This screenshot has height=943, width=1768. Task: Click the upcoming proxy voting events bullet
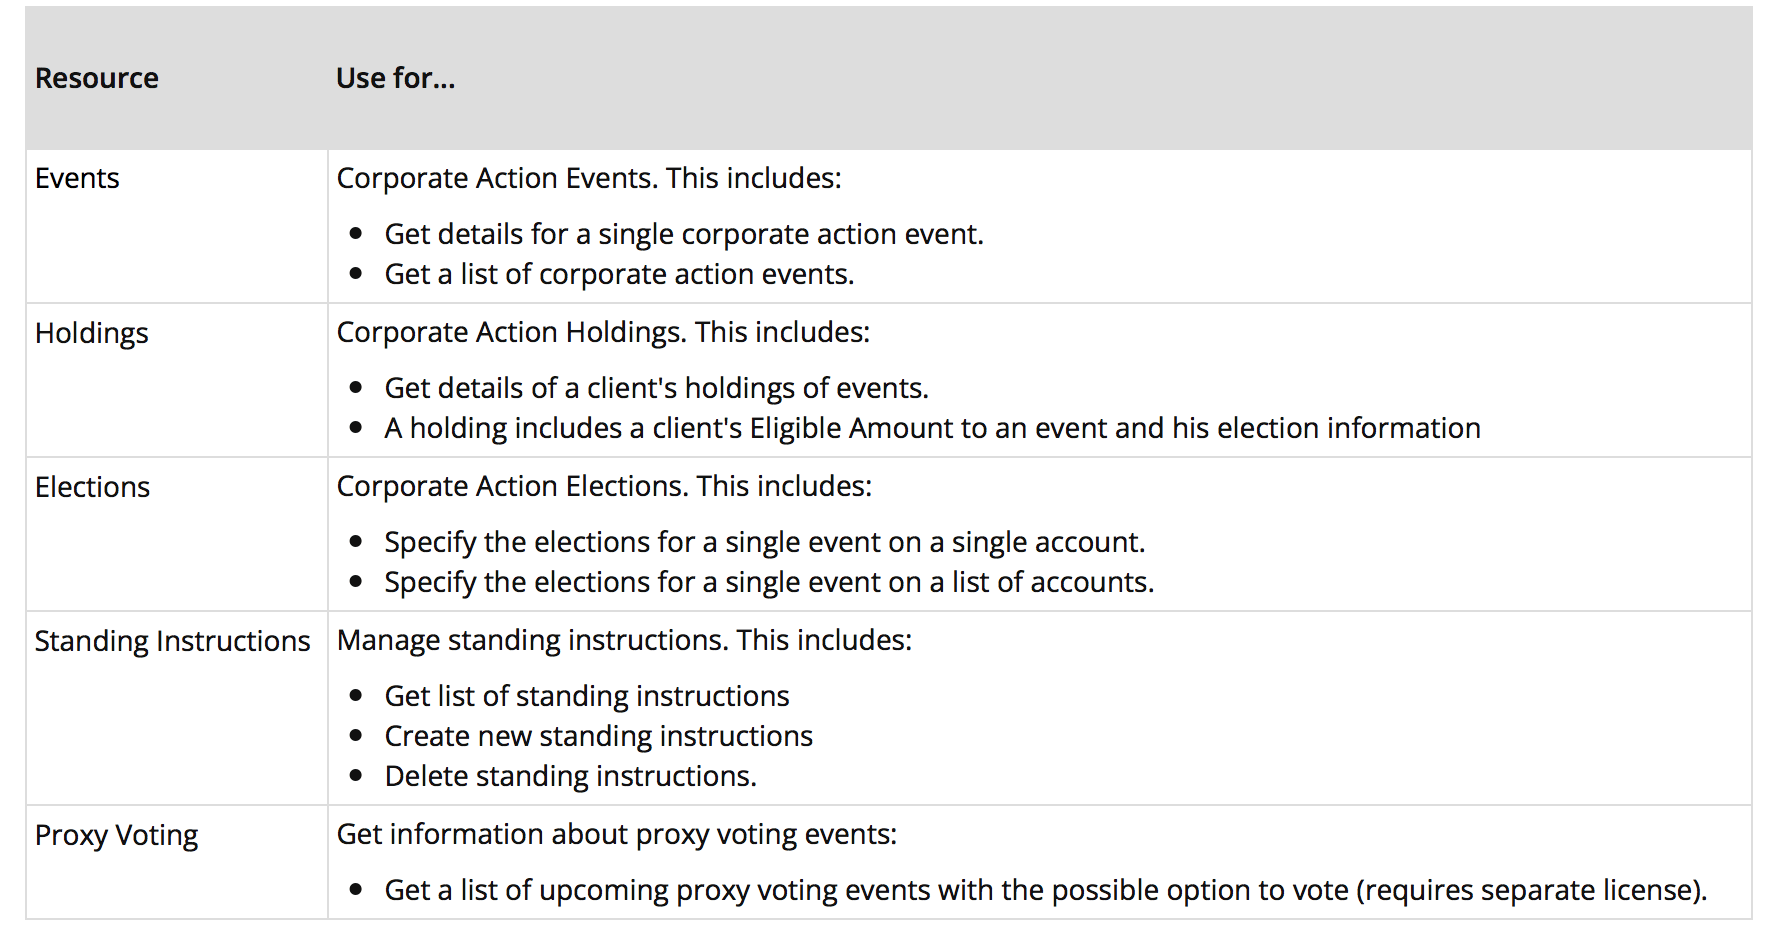coord(1045,890)
